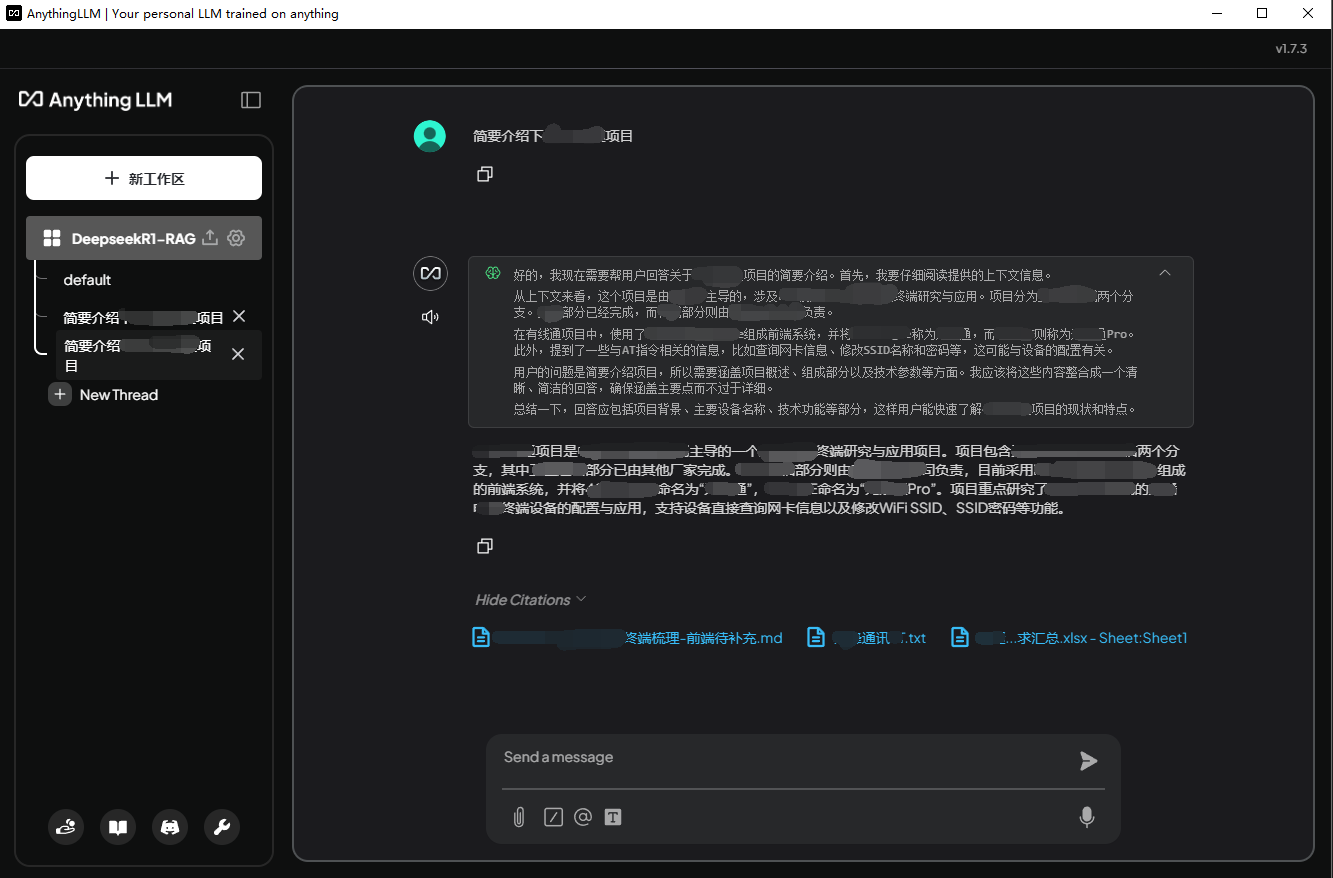Open settings with the wrench icon
Image resolution: width=1333 pixels, height=878 pixels.
[x=222, y=827]
